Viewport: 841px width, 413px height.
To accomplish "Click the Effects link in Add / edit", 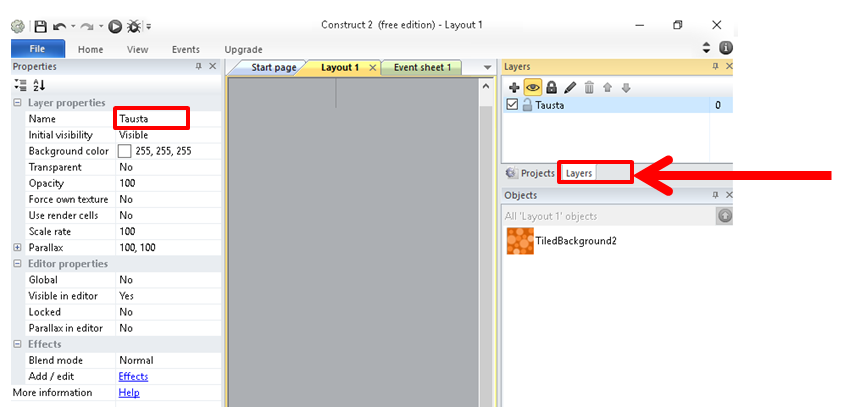I will click(x=133, y=376).
